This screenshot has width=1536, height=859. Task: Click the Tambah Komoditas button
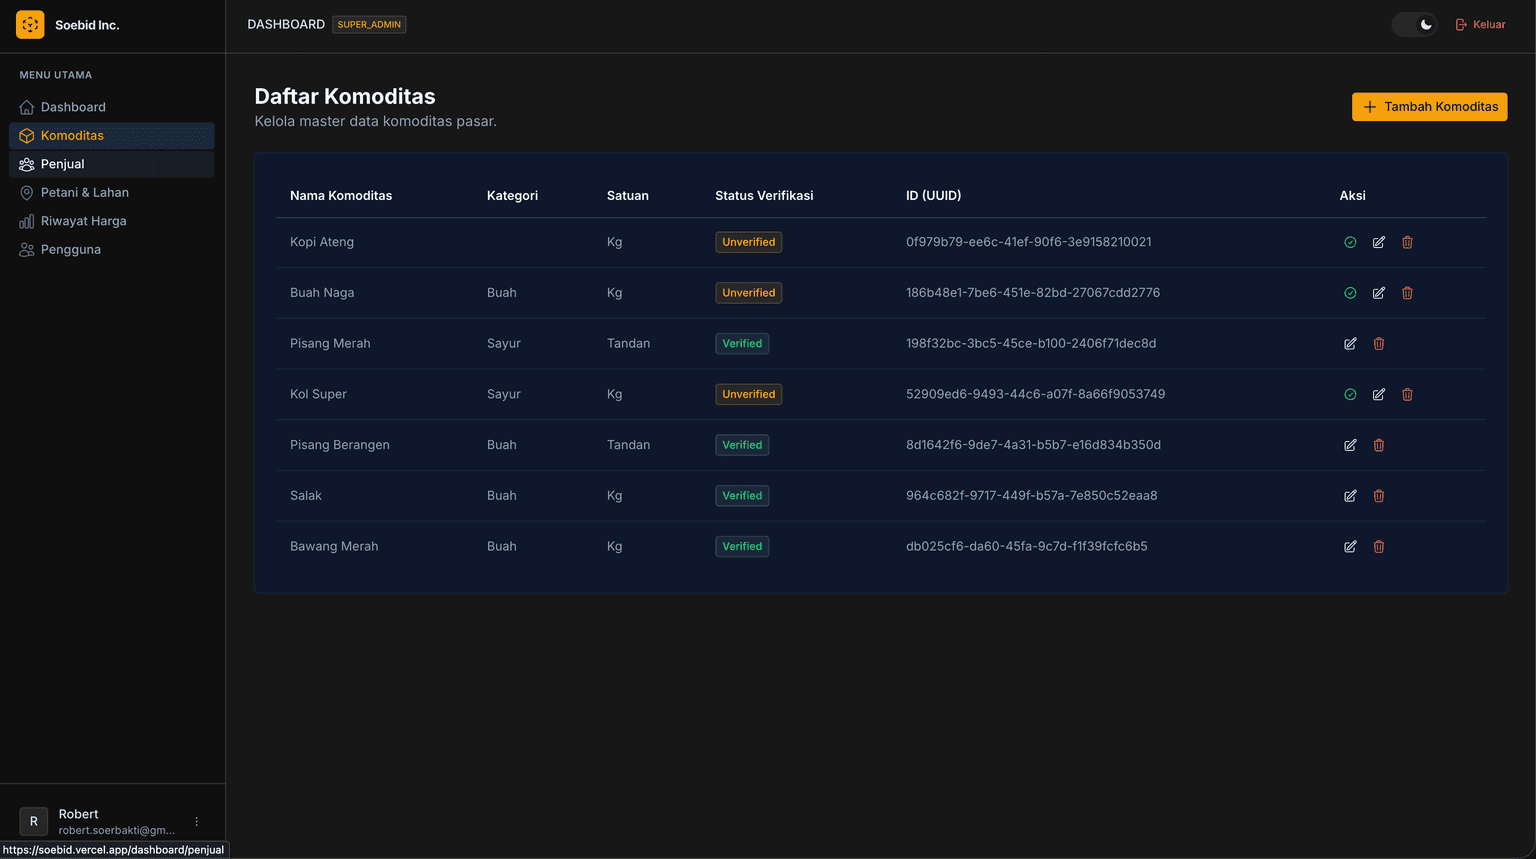click(1430, 107)
